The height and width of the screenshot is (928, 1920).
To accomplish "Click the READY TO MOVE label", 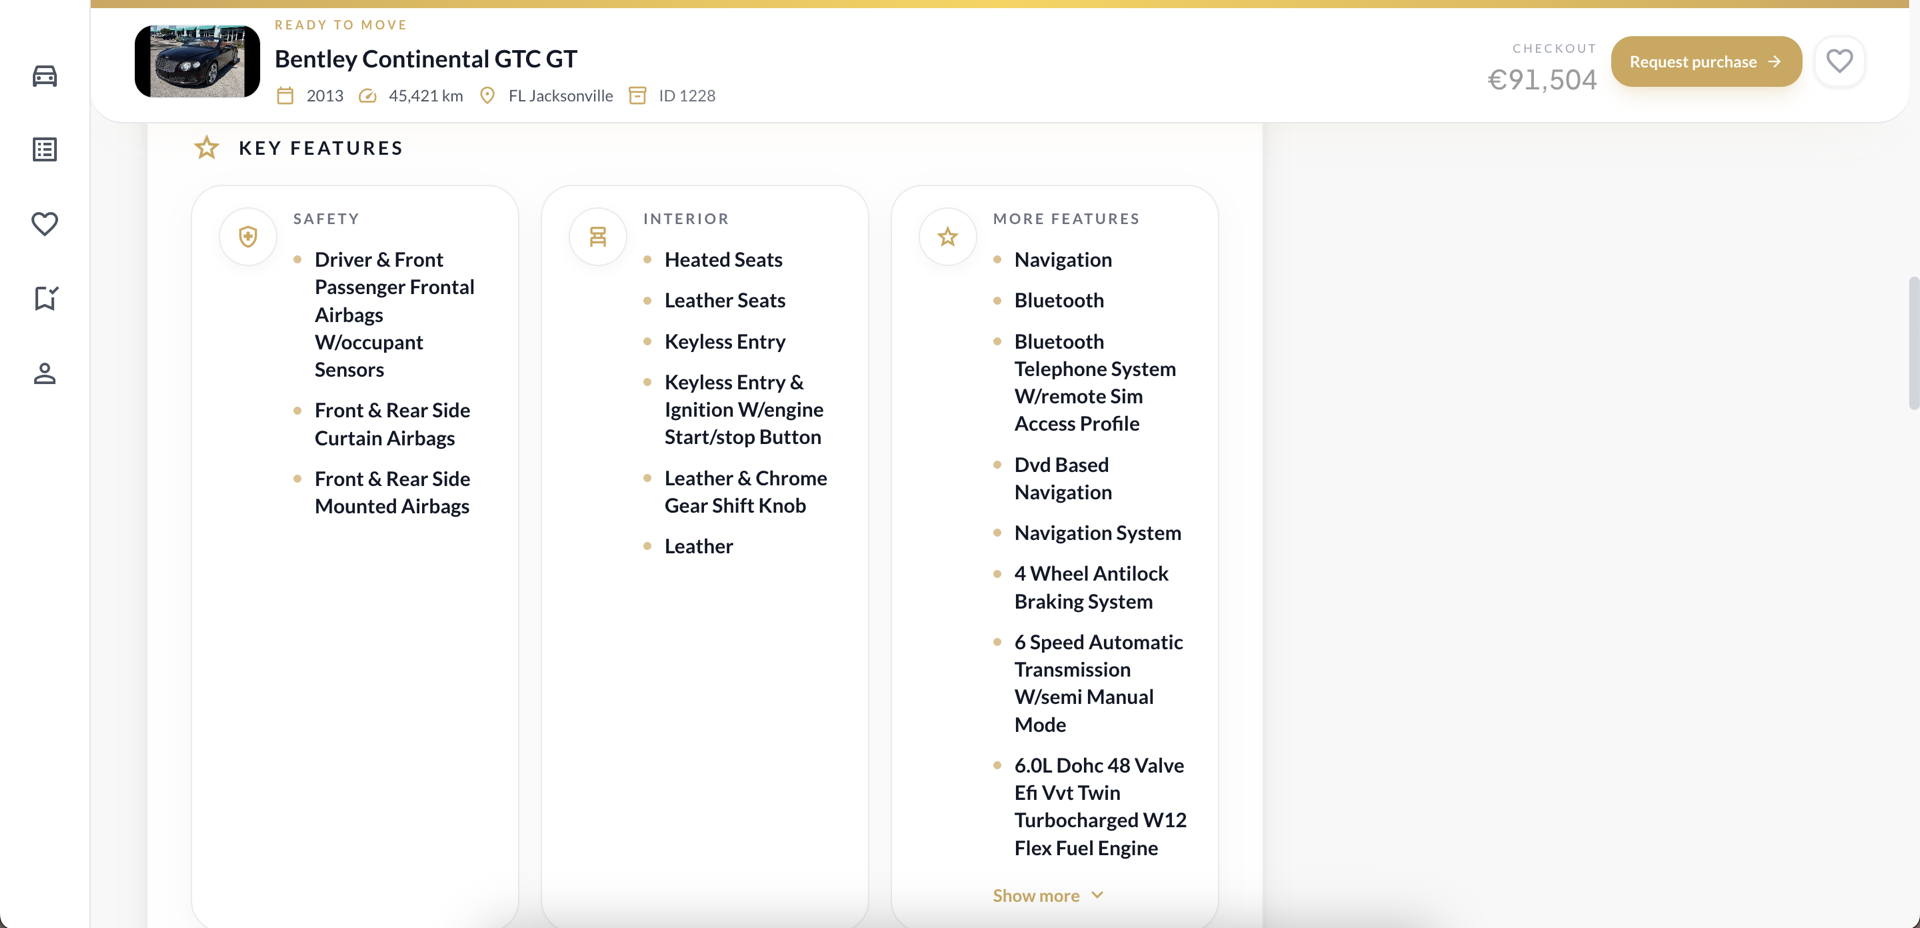I will pyautogui.click(x=341, y=25).
